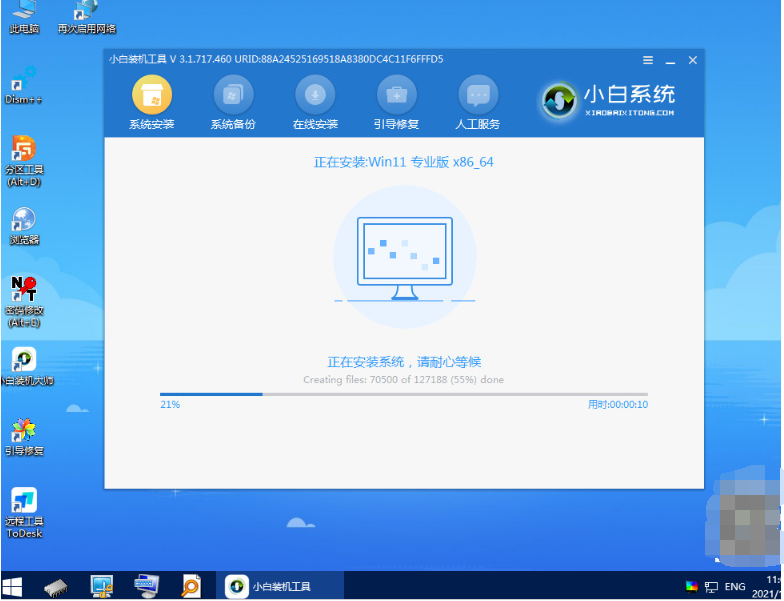Close the 小白装机工具 window

pyautogui.click(x=693, y=60)
